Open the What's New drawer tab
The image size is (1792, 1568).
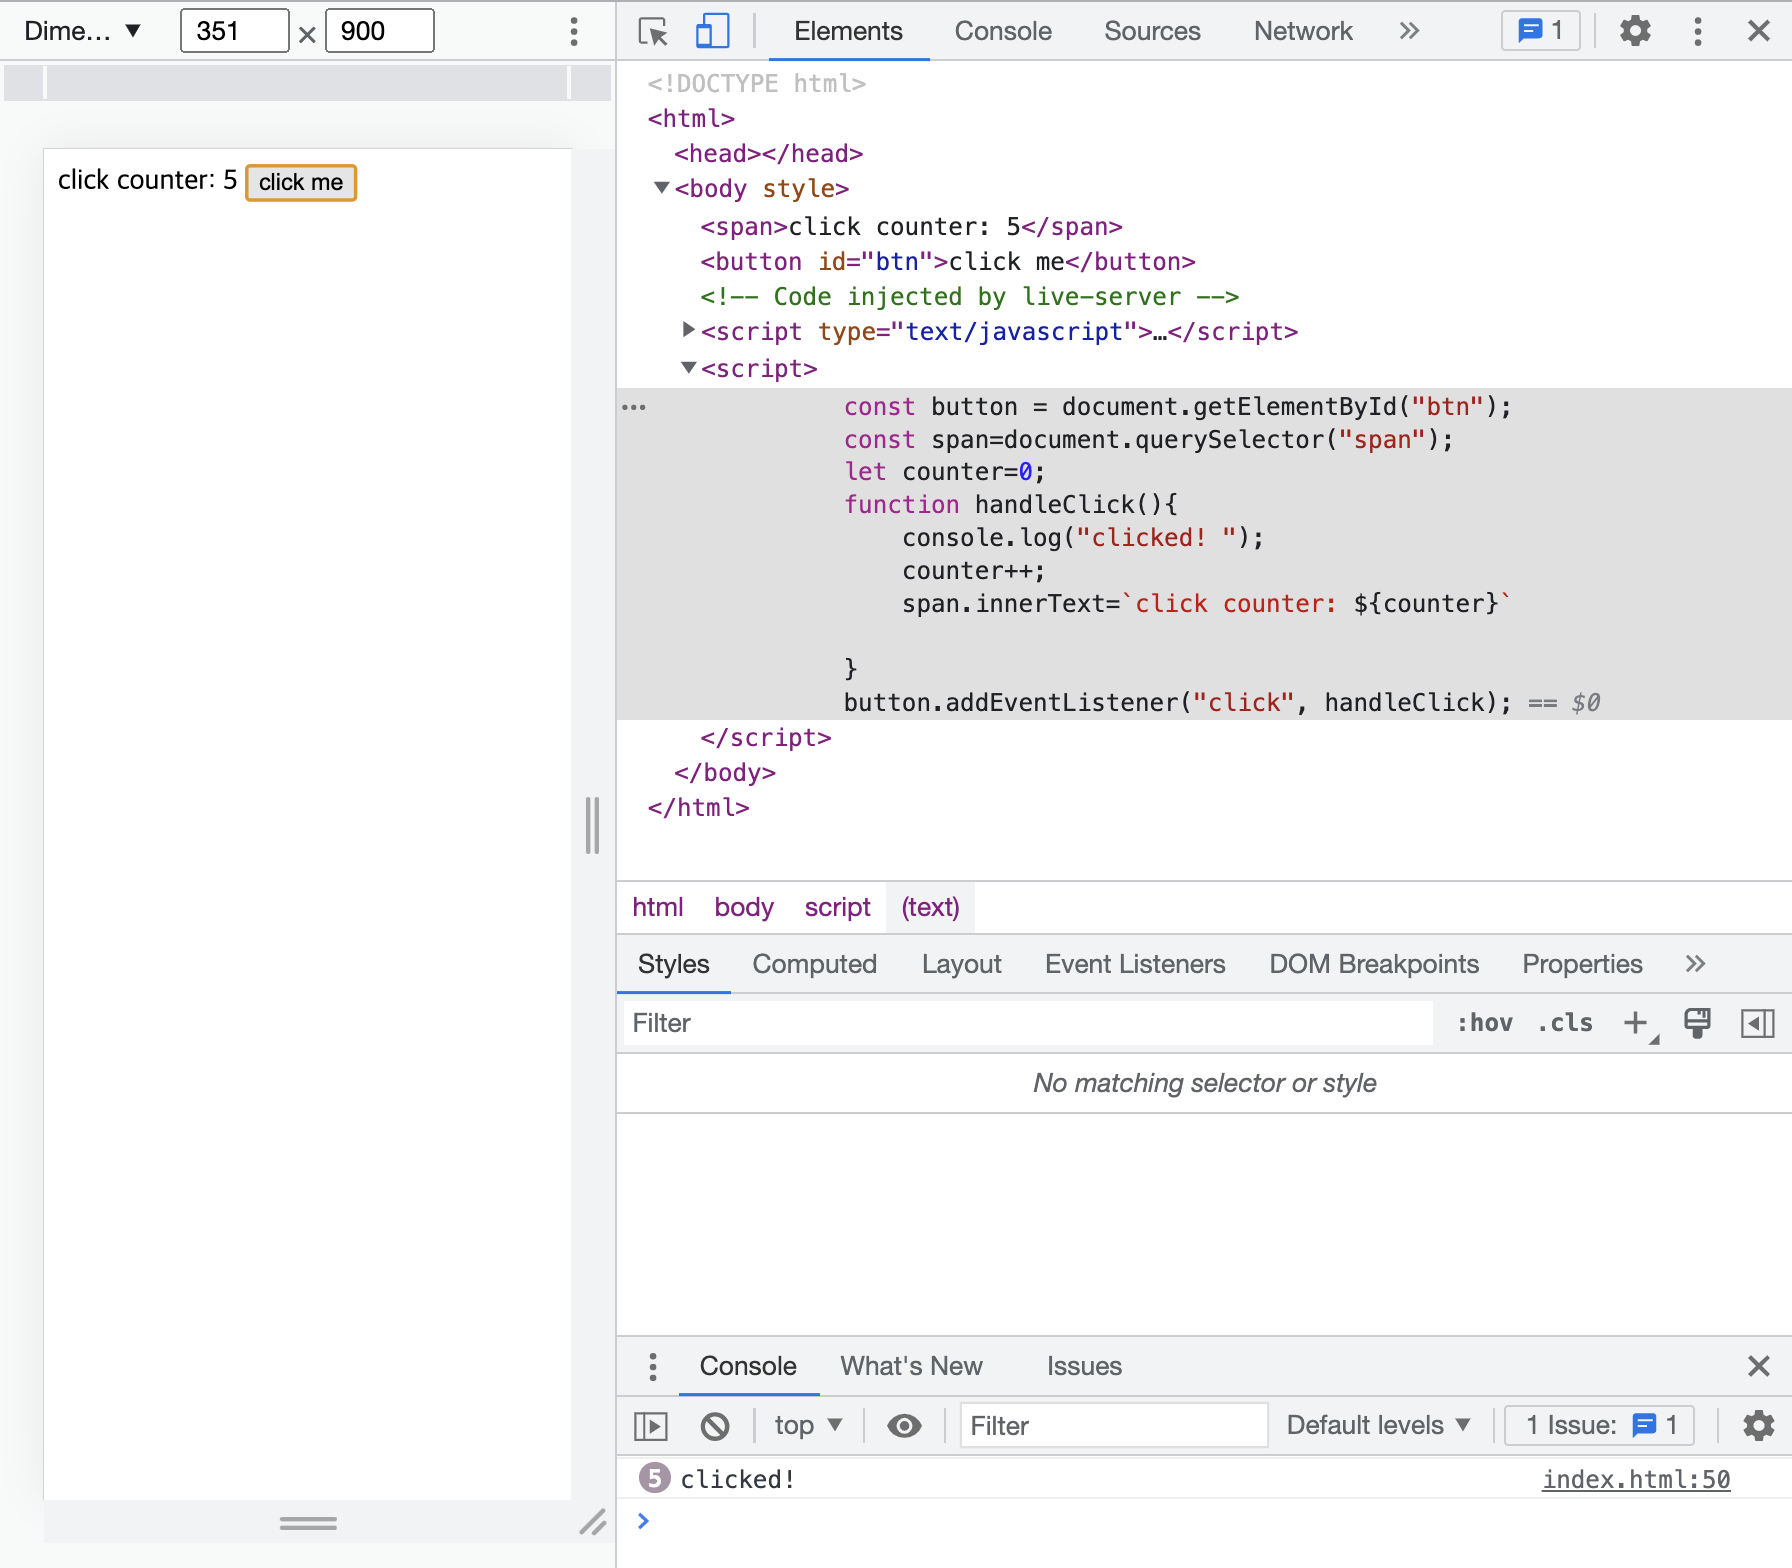[911, 1366]
